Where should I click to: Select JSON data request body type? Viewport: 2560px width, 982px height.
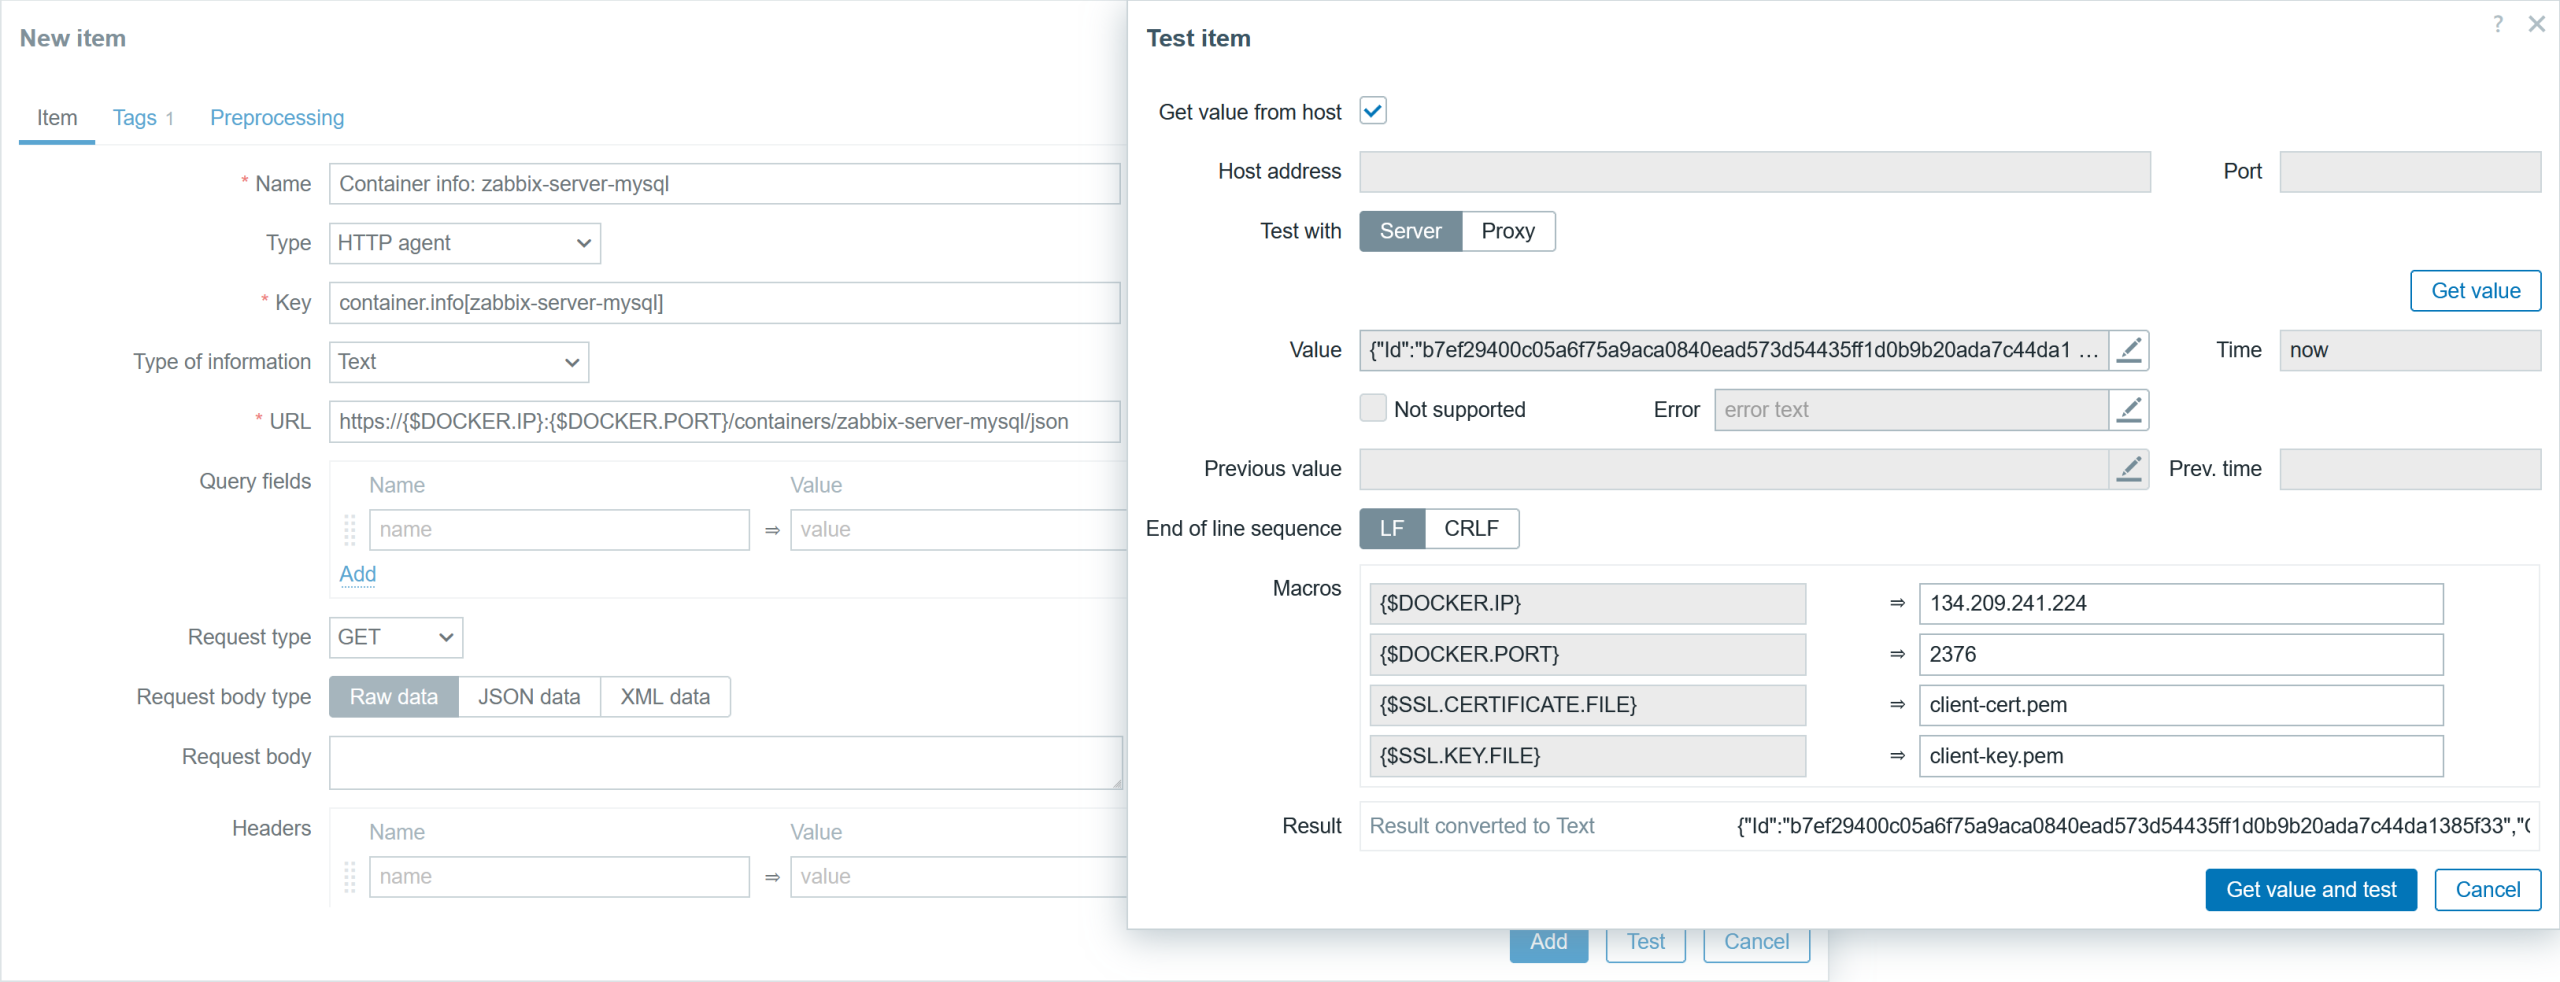[529, 697]
